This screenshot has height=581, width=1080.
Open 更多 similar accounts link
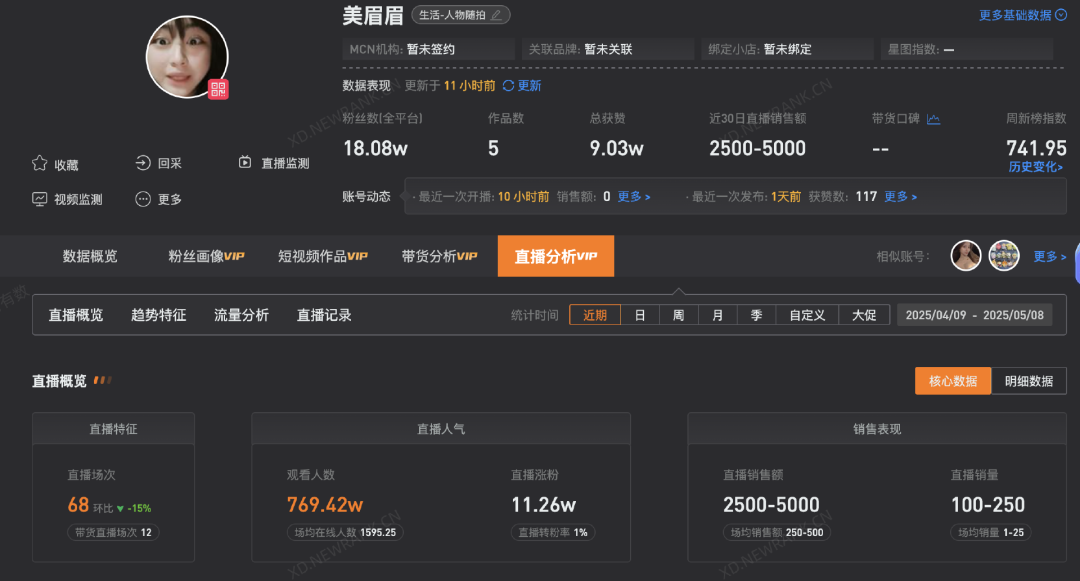1050,256
